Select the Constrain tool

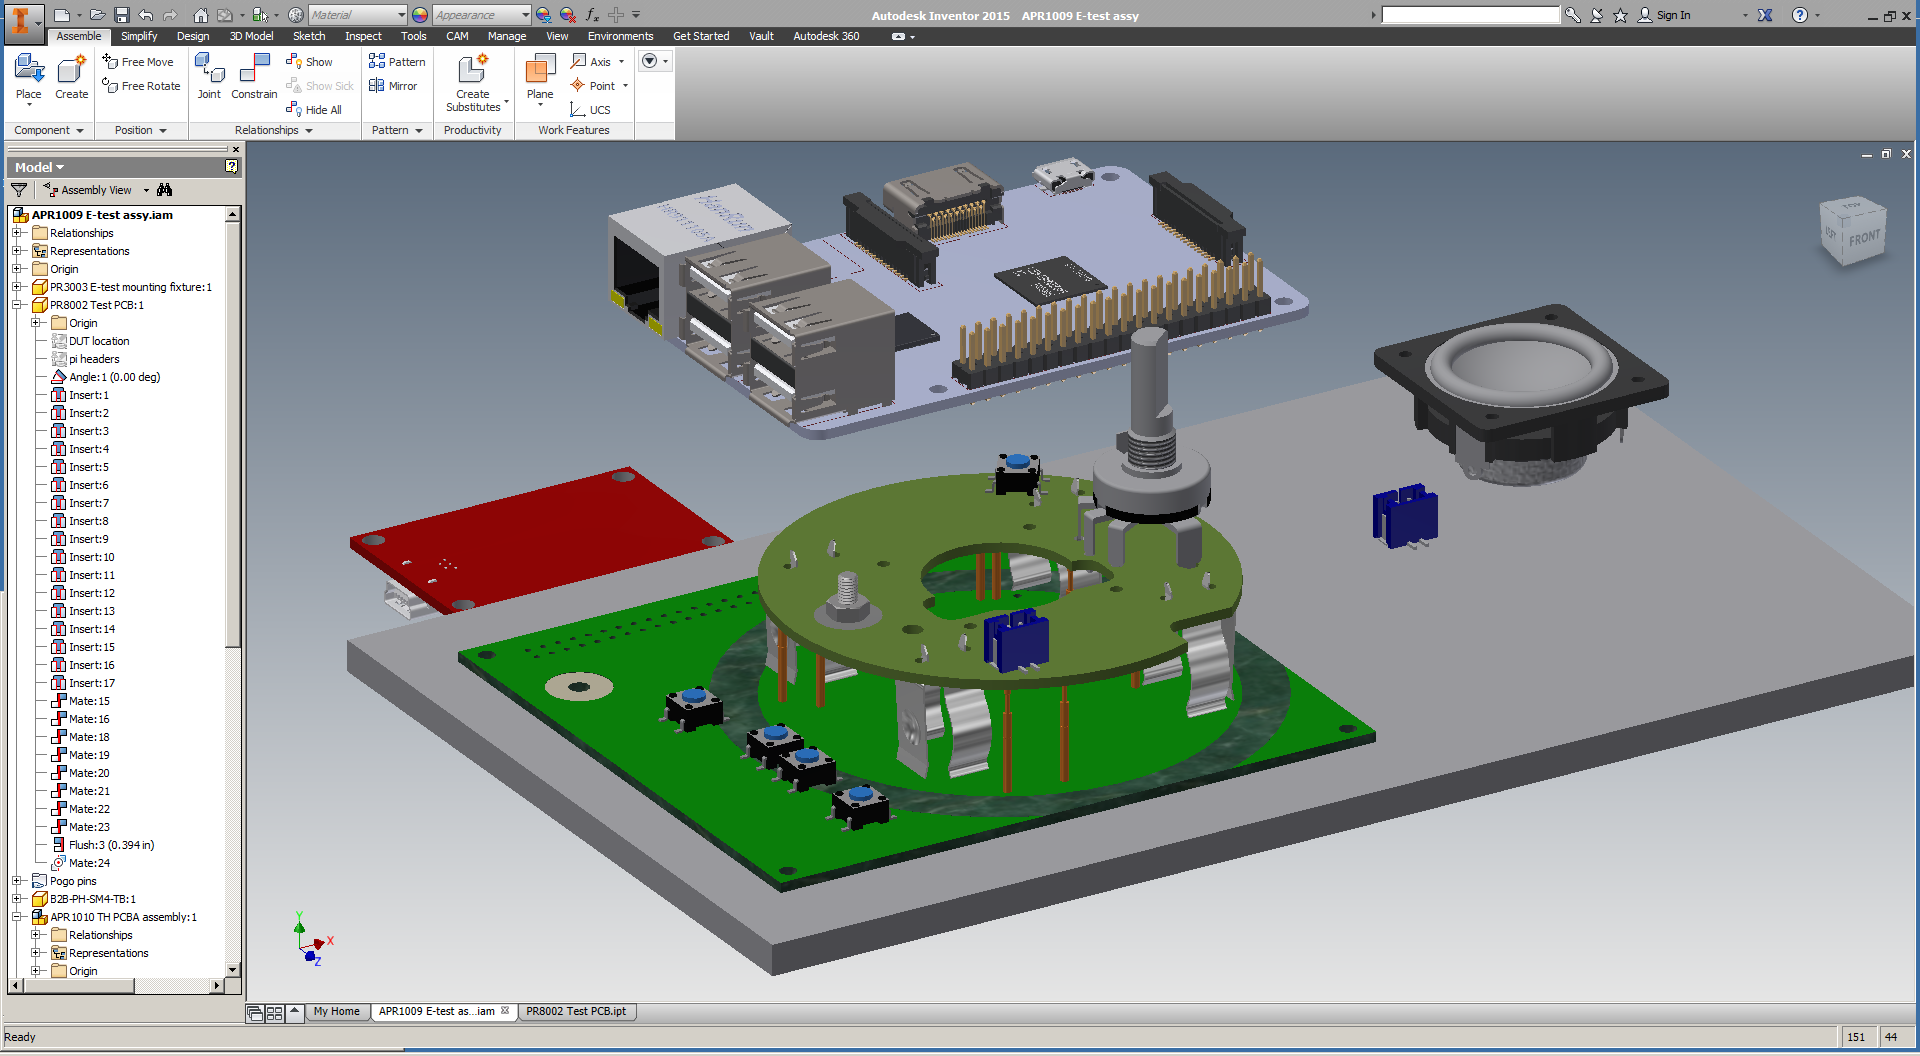tap(254, 77)
